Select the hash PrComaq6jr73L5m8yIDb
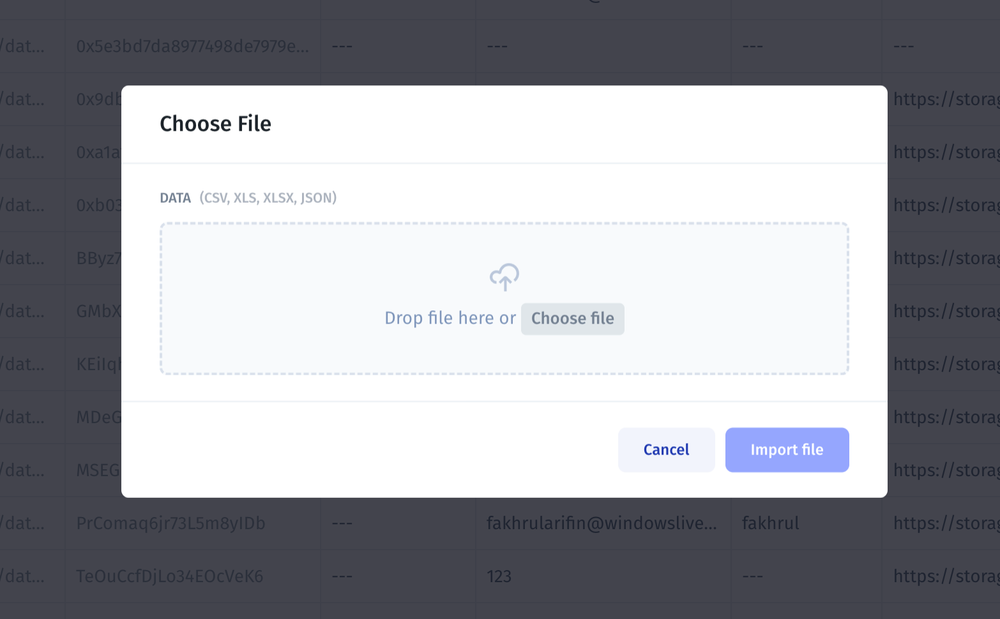This screenshot has height=619, width=1000. tap(172, 523)
